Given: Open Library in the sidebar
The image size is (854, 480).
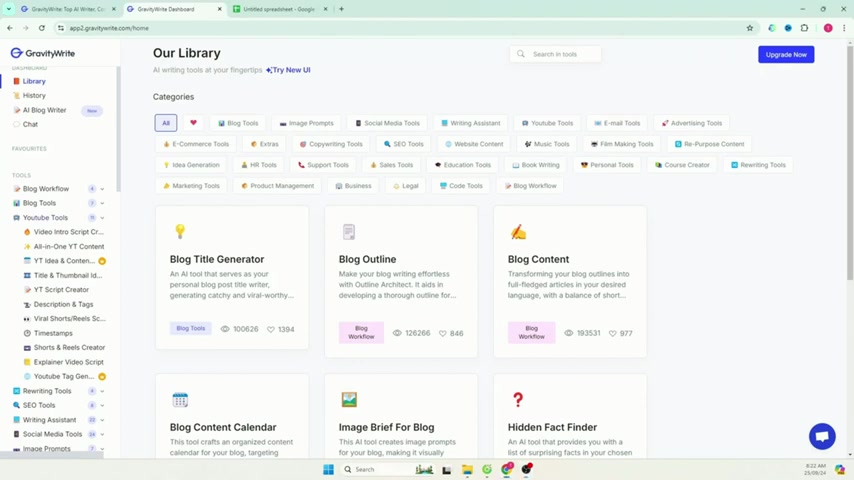Looking at the screenshot, I should 34,81.
